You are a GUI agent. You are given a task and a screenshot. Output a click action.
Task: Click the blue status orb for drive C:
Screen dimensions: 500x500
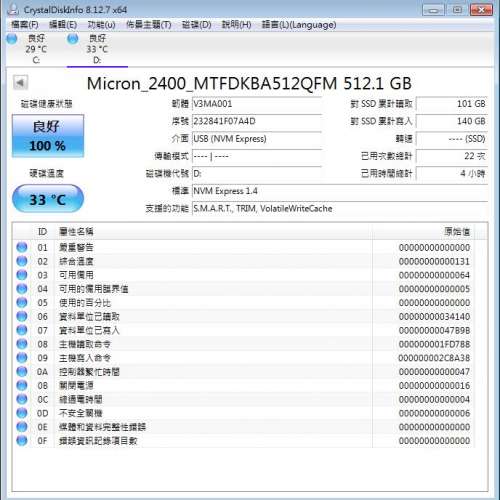[12, 39]
